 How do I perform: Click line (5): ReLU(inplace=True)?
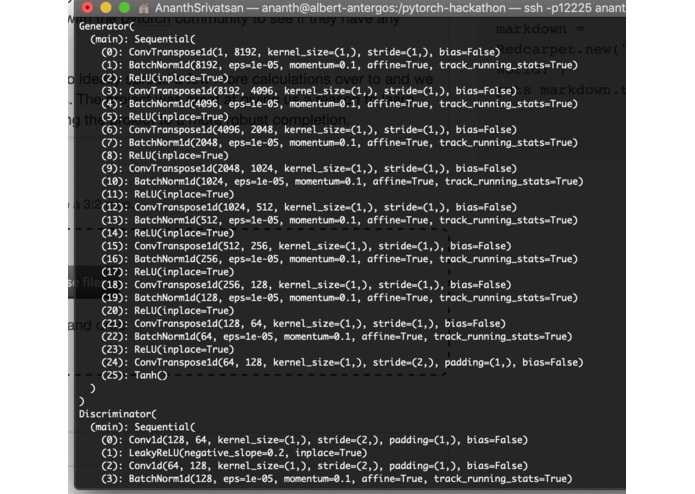165,117
